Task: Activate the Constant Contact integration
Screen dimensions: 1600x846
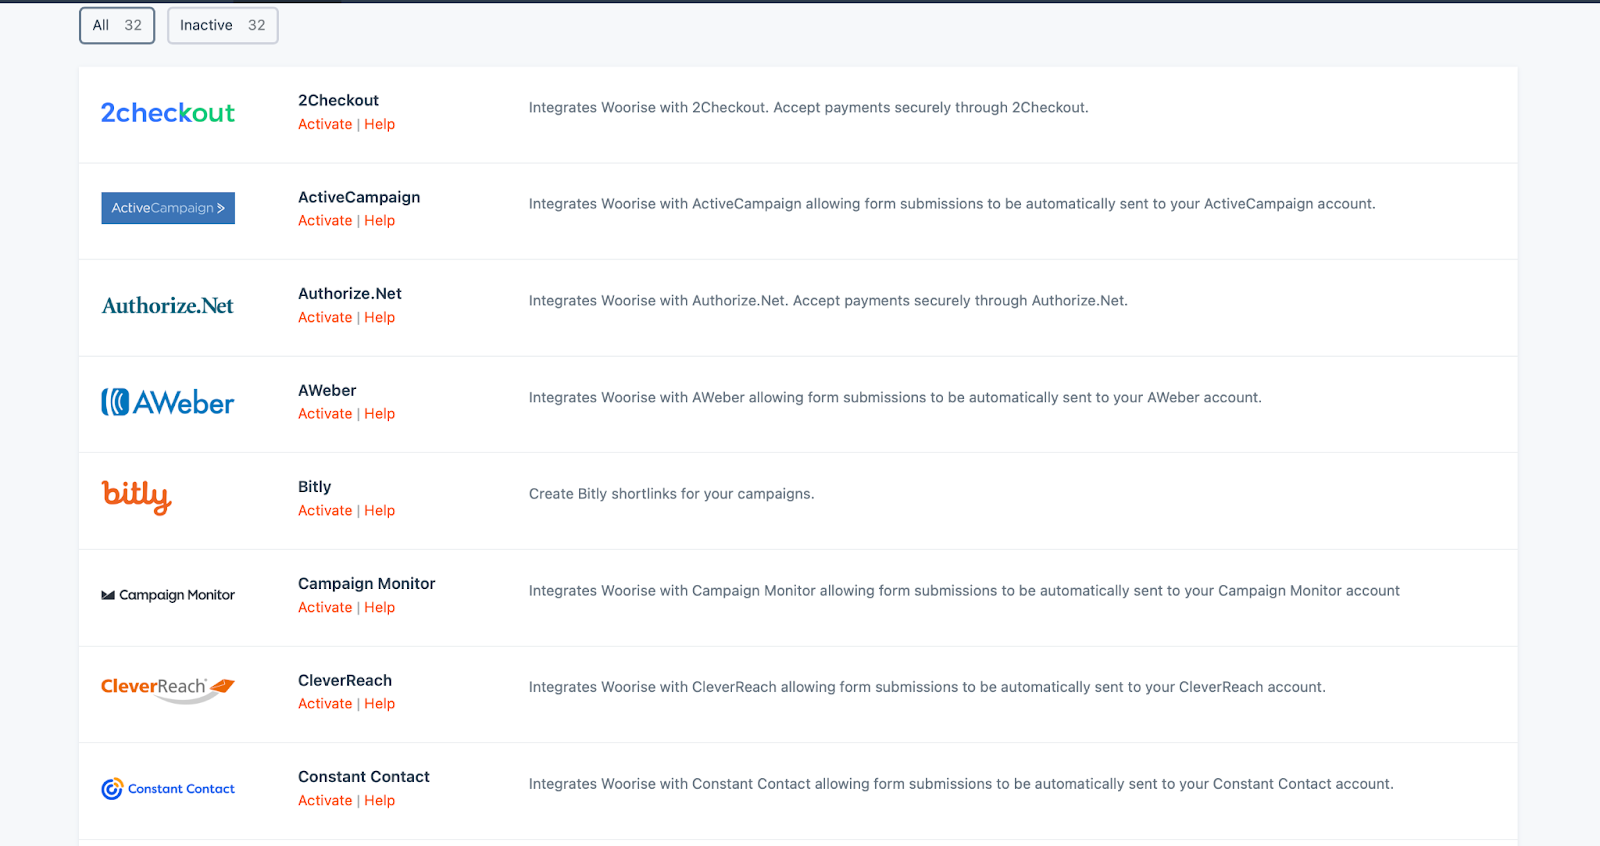Action: coord(325,800)
